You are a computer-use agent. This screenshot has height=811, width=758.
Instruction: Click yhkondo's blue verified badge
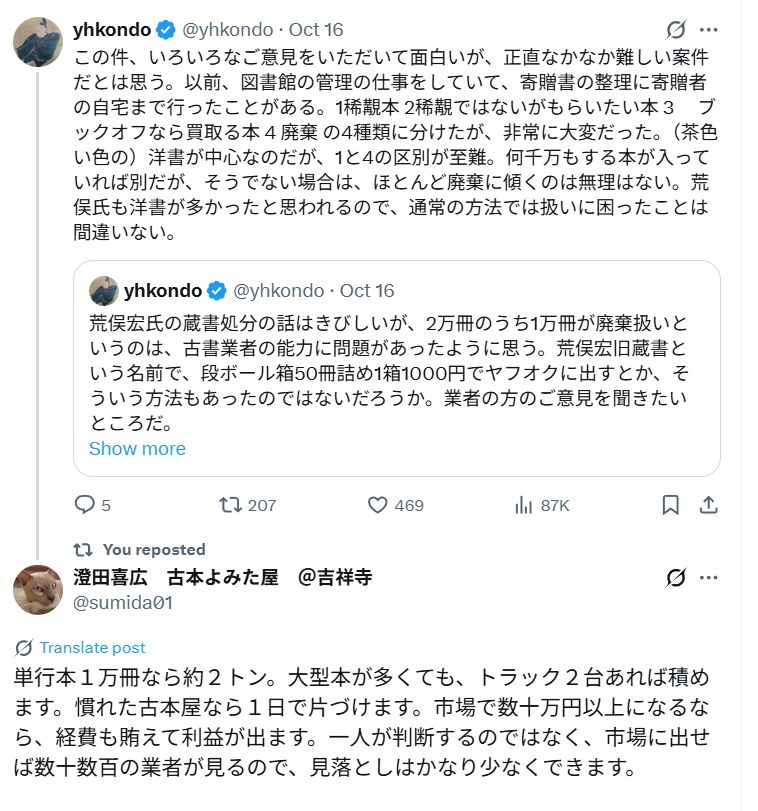tap(165, 30)
